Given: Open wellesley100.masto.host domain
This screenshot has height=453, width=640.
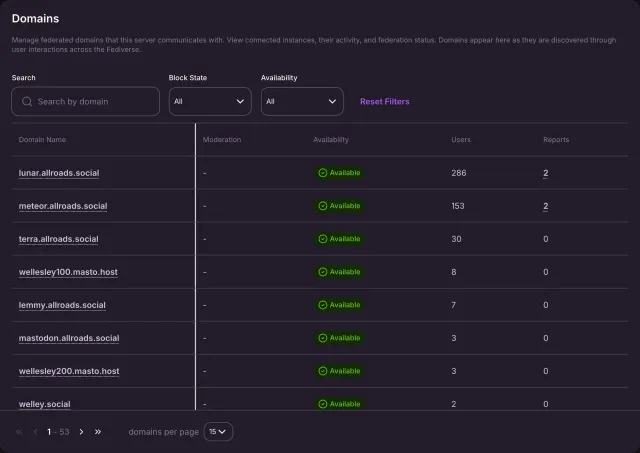Looking at the screenshot, I should pos(68,272).
